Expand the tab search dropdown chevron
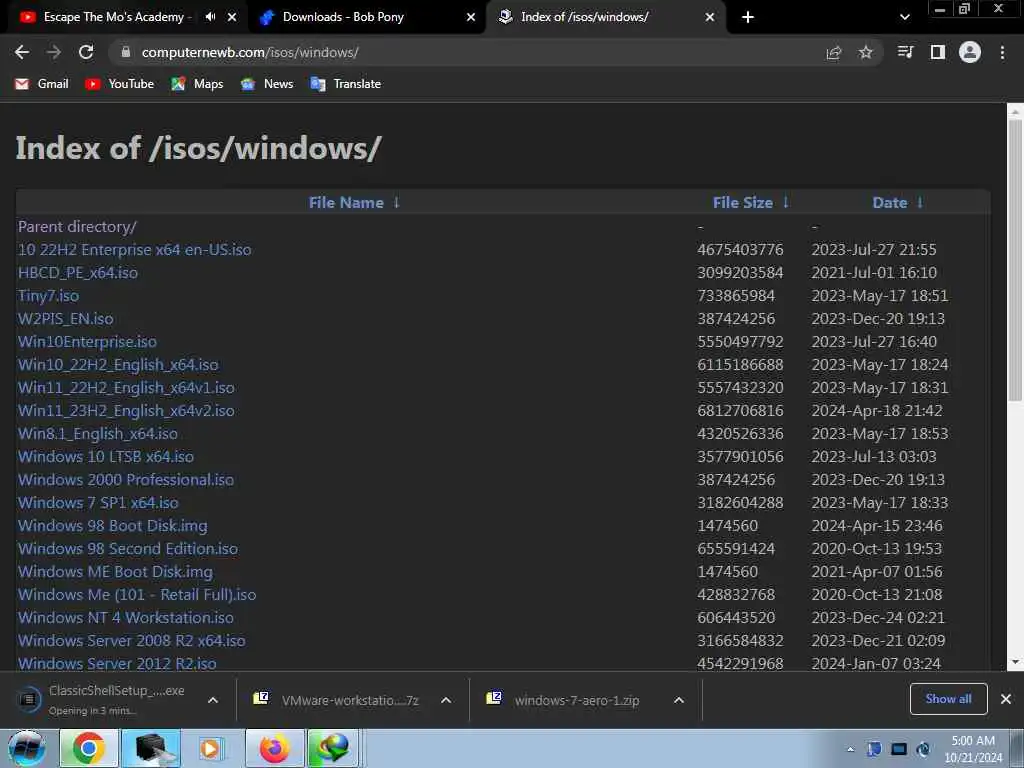Viewport: 1024px width, 768px height. (904, 17)
